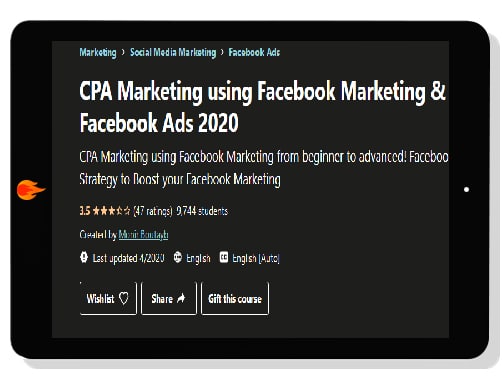Viewport: 502px width, 381px height.
Task: Click the (47 ratings) text
Action: [x=153, y=211]
